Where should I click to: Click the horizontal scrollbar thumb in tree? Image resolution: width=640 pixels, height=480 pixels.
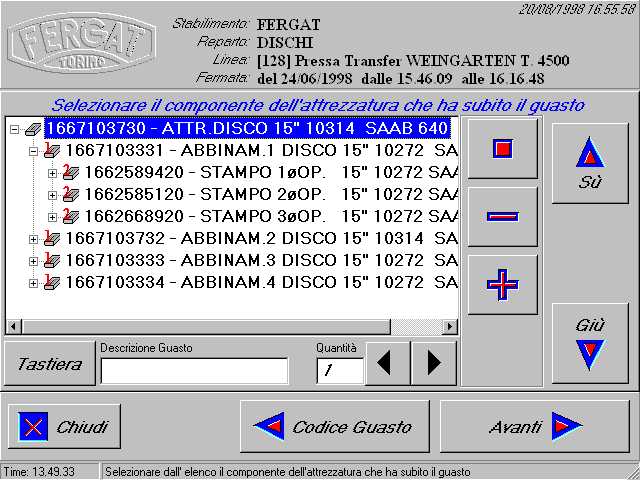coord(207,327)
